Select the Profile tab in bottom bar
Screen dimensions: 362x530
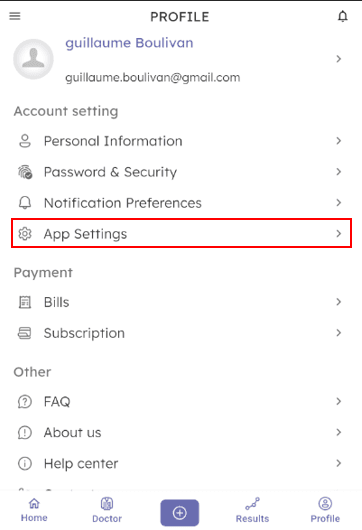(x=325, y=510)
